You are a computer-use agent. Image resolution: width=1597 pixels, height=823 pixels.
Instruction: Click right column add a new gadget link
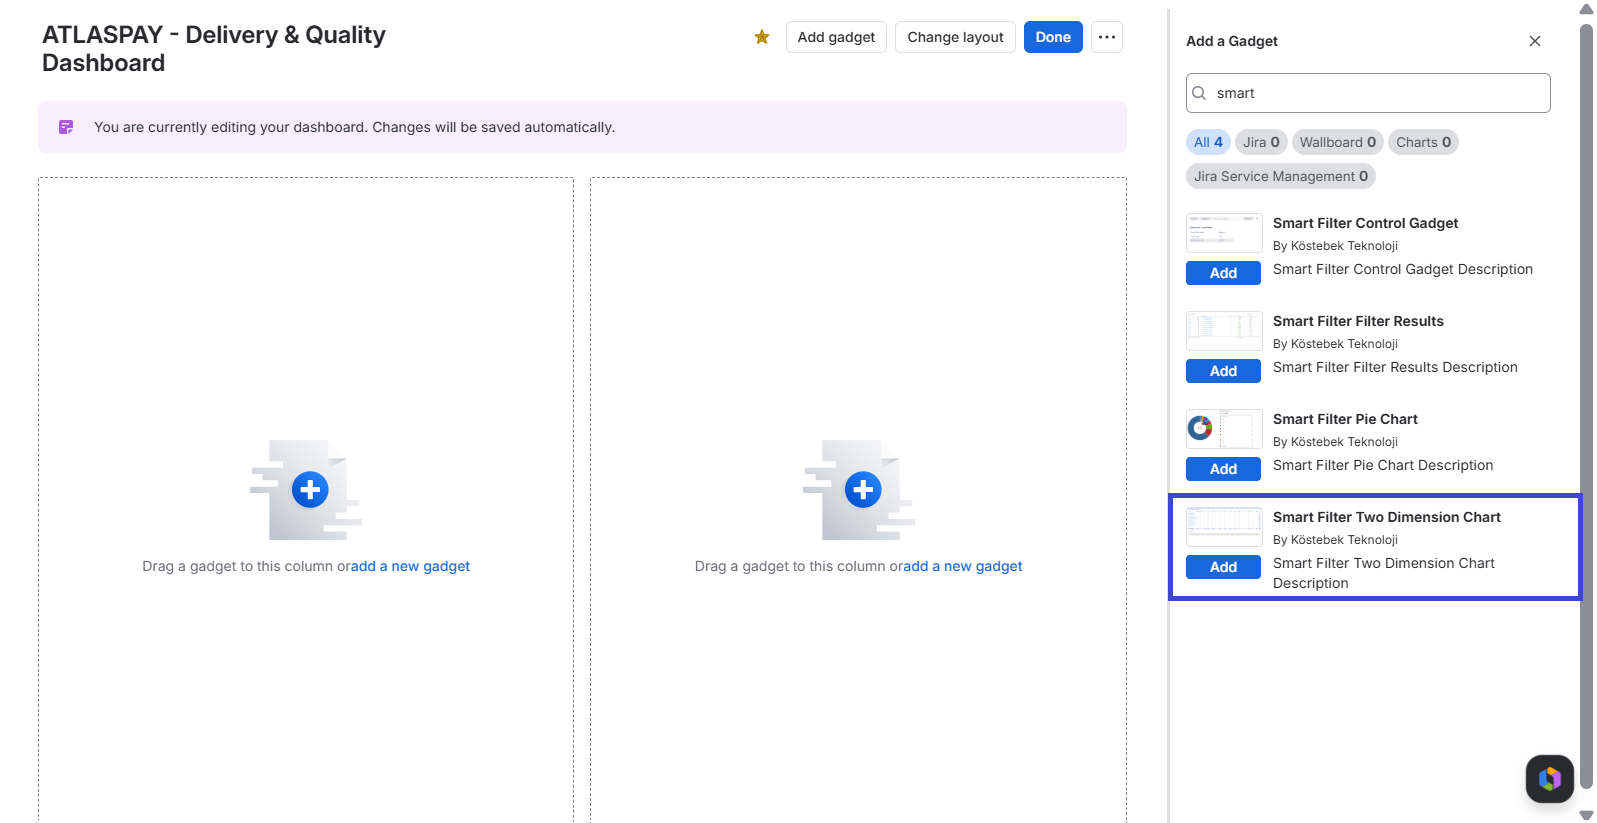coord(963,566)
